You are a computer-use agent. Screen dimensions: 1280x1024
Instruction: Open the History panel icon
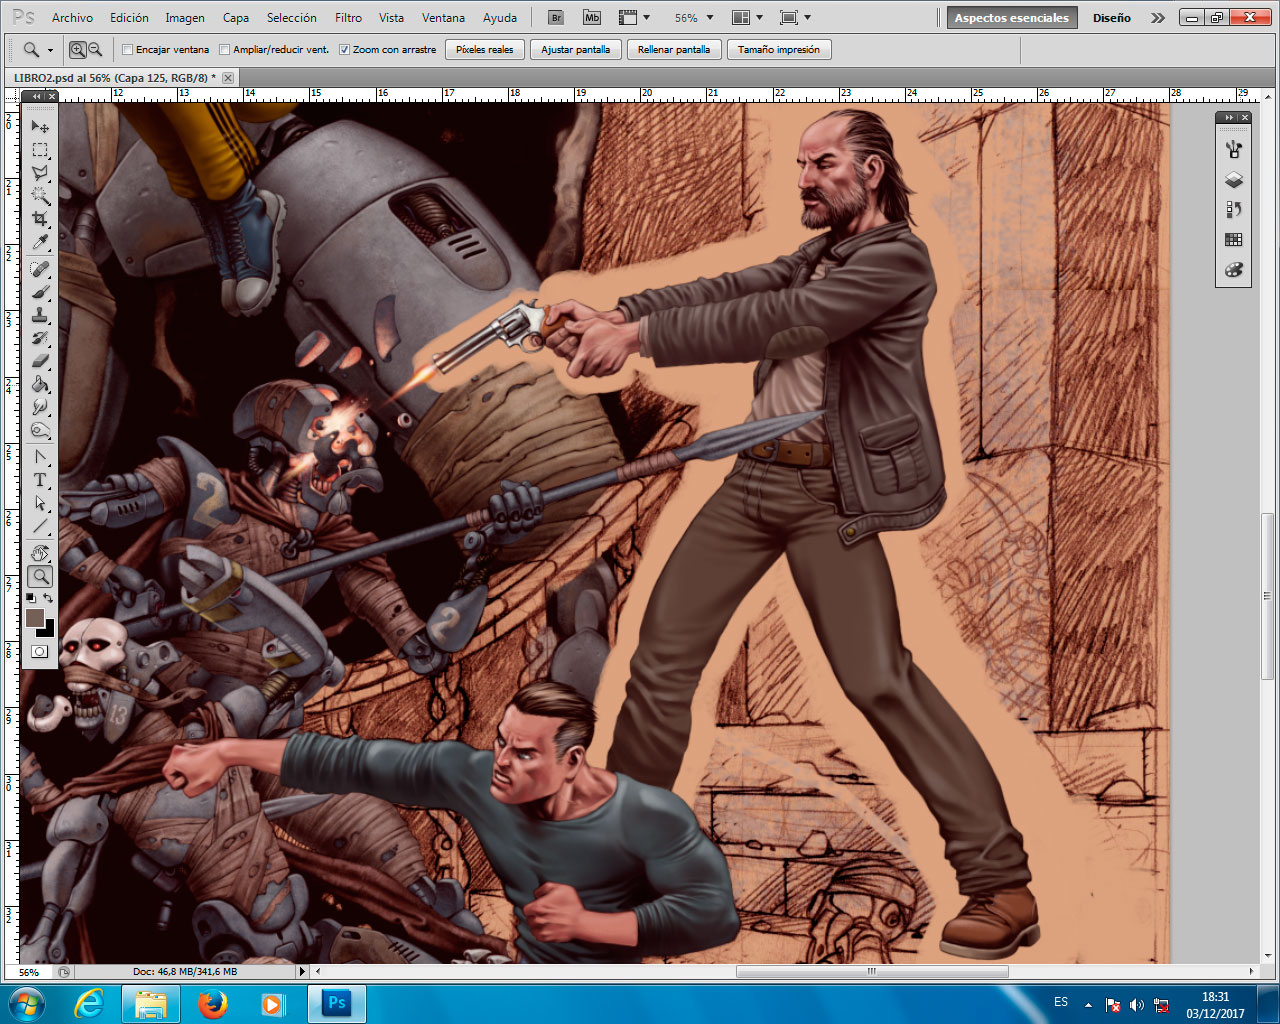[1233, 210]
